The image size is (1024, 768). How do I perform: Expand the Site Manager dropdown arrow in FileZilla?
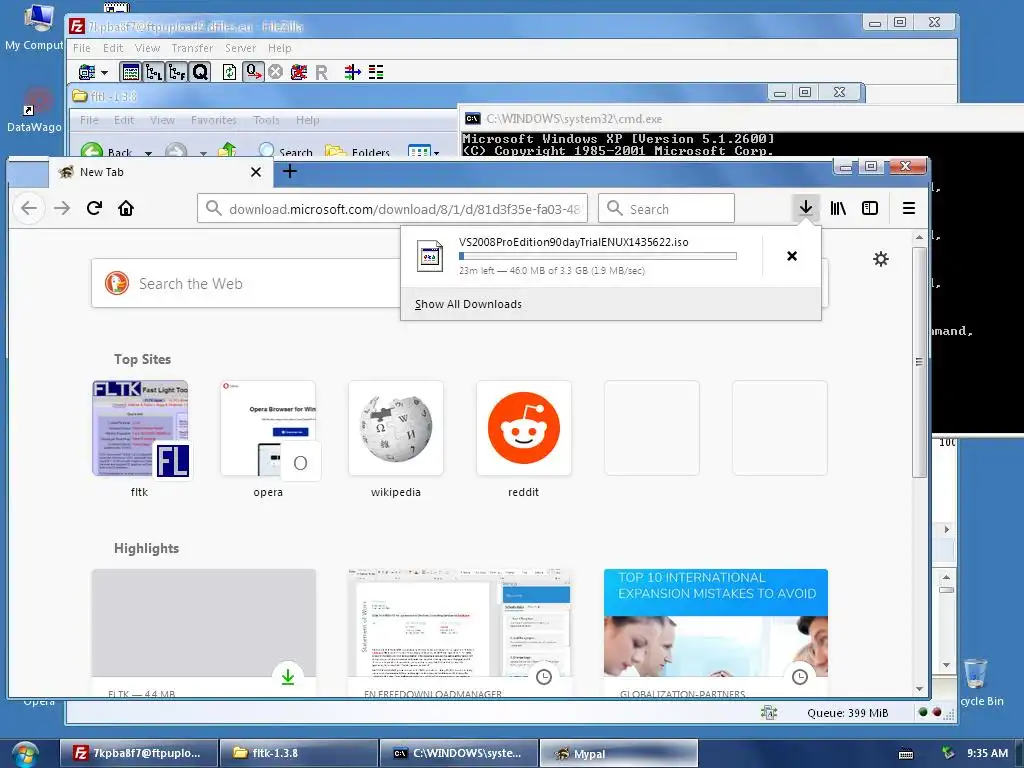[x=104, y=72]
